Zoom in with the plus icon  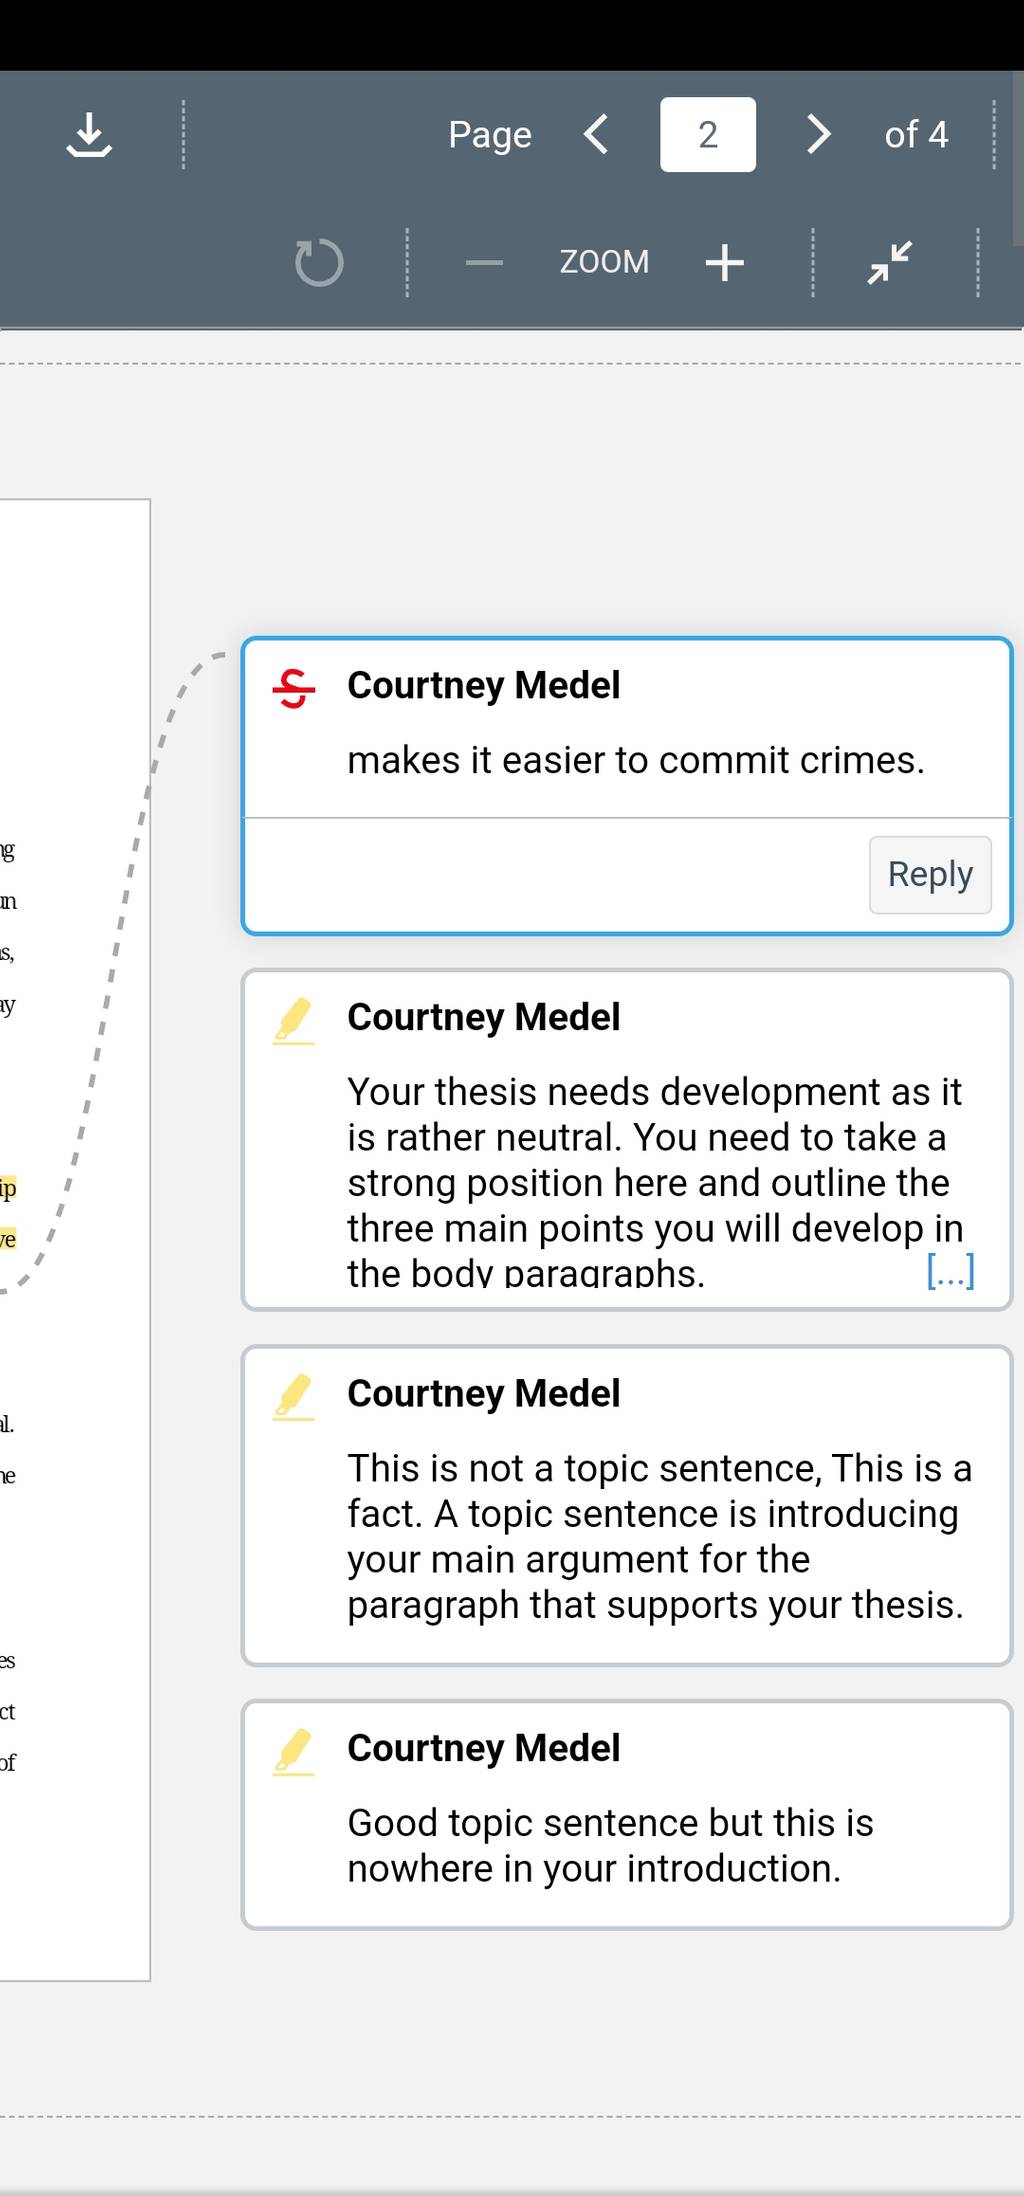pyautogui.click(x=724, y=263)
